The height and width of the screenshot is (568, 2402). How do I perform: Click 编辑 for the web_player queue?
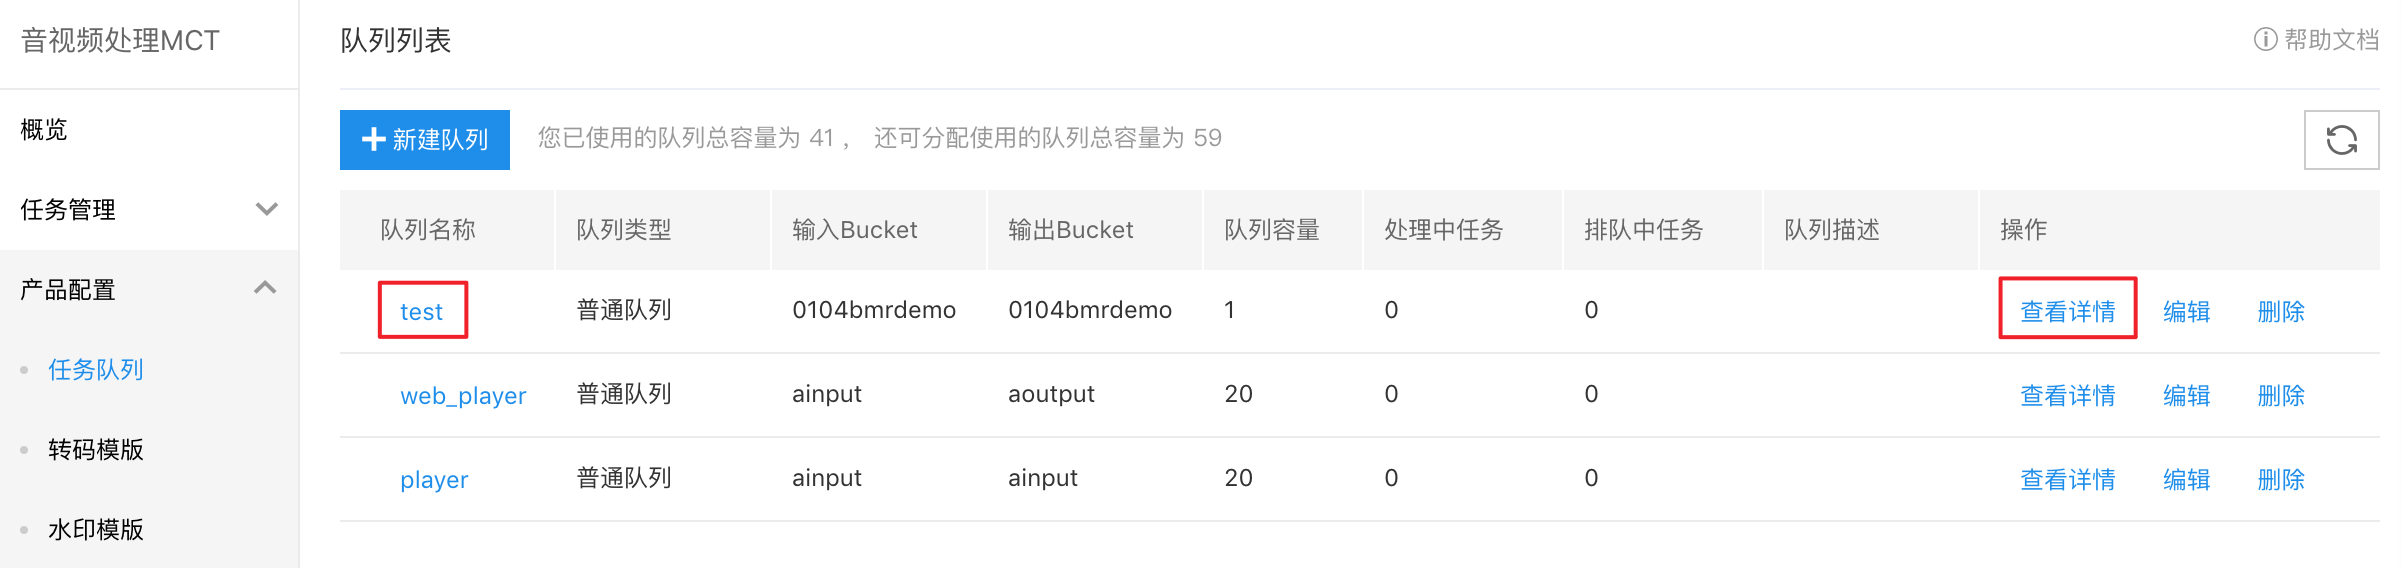tap(2186, 395)
